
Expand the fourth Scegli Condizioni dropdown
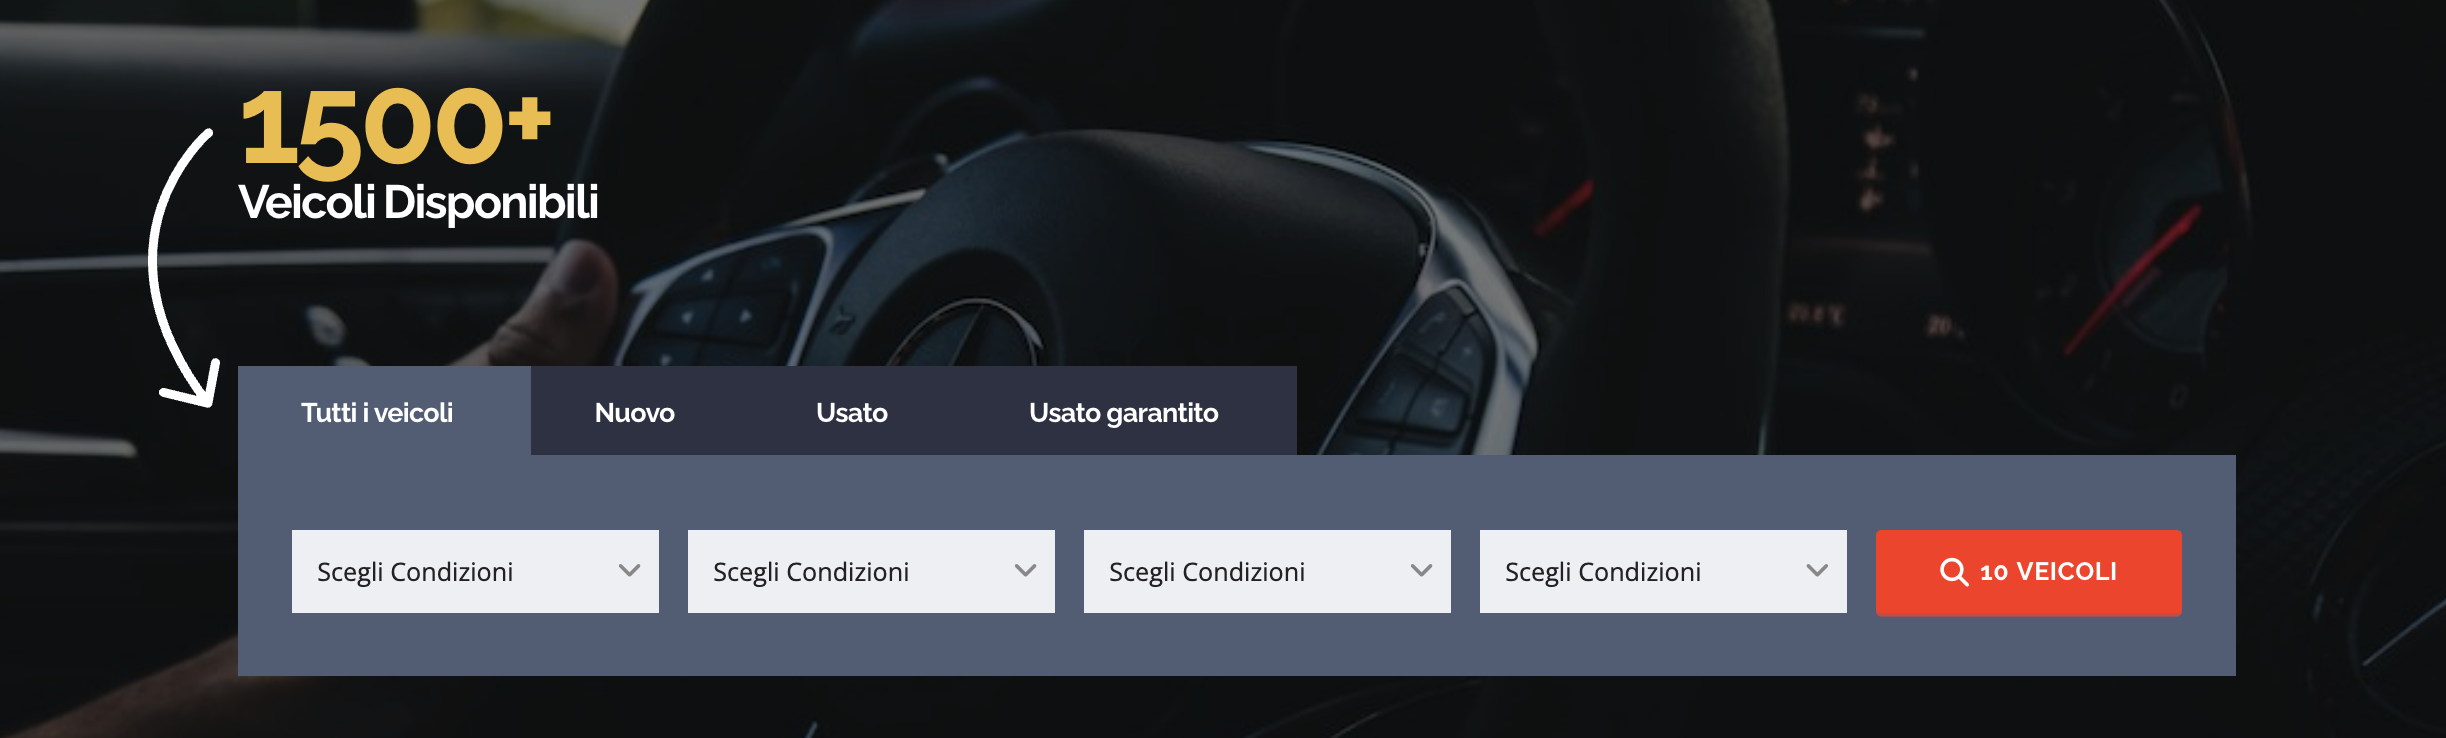tap(1663, 571)
